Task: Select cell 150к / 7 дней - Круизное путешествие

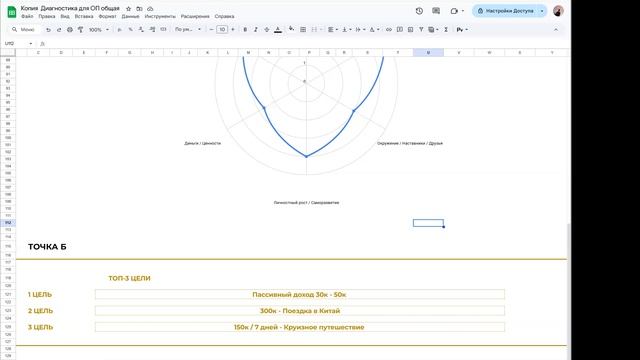Action: 300,327
